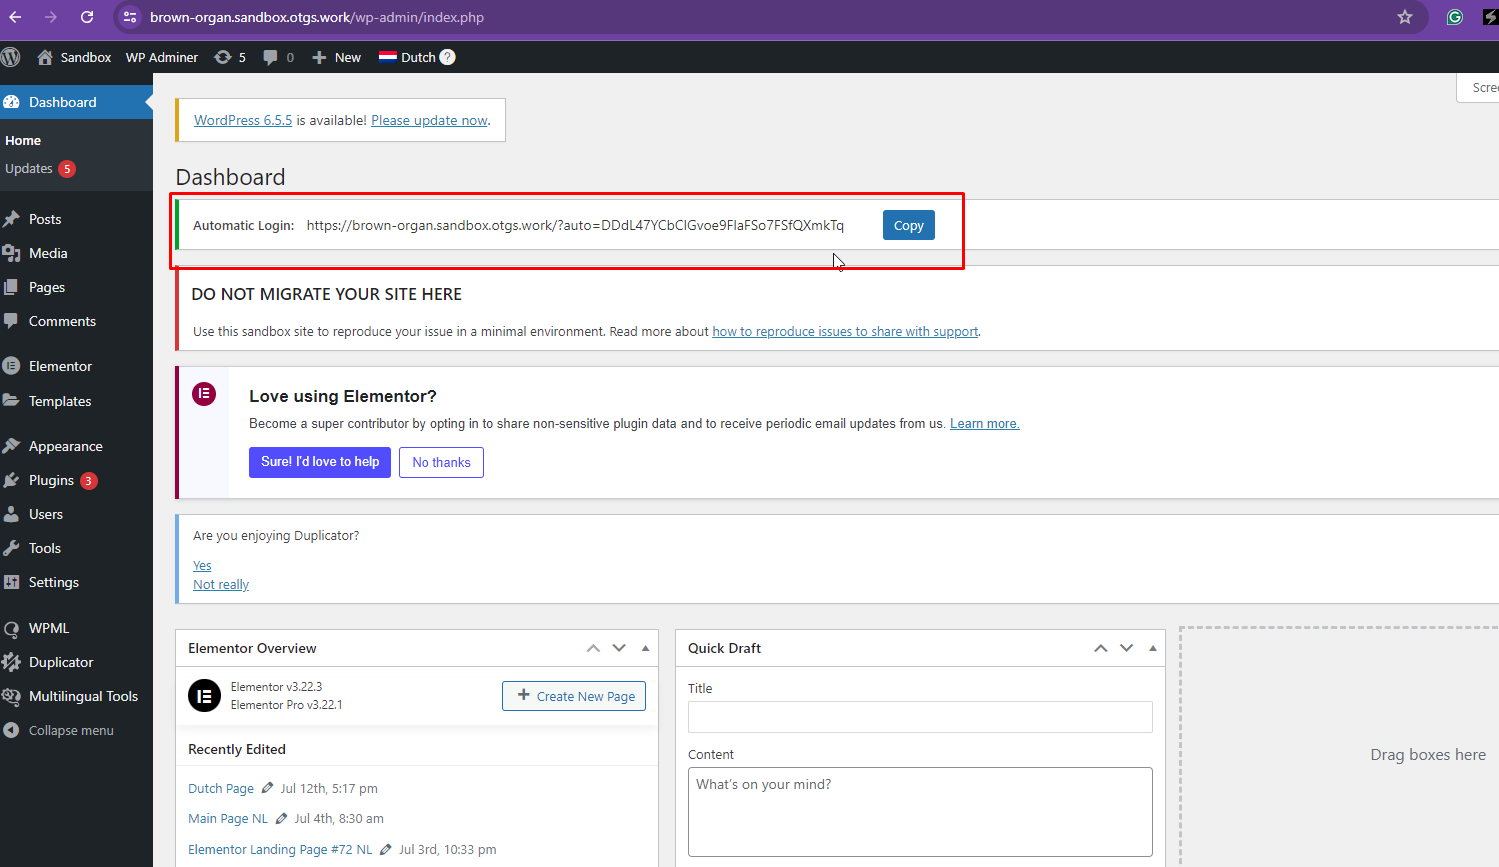Screen dimensions: 1499x867
Task: Open Main Page NL link
Action: coord(228,818)
